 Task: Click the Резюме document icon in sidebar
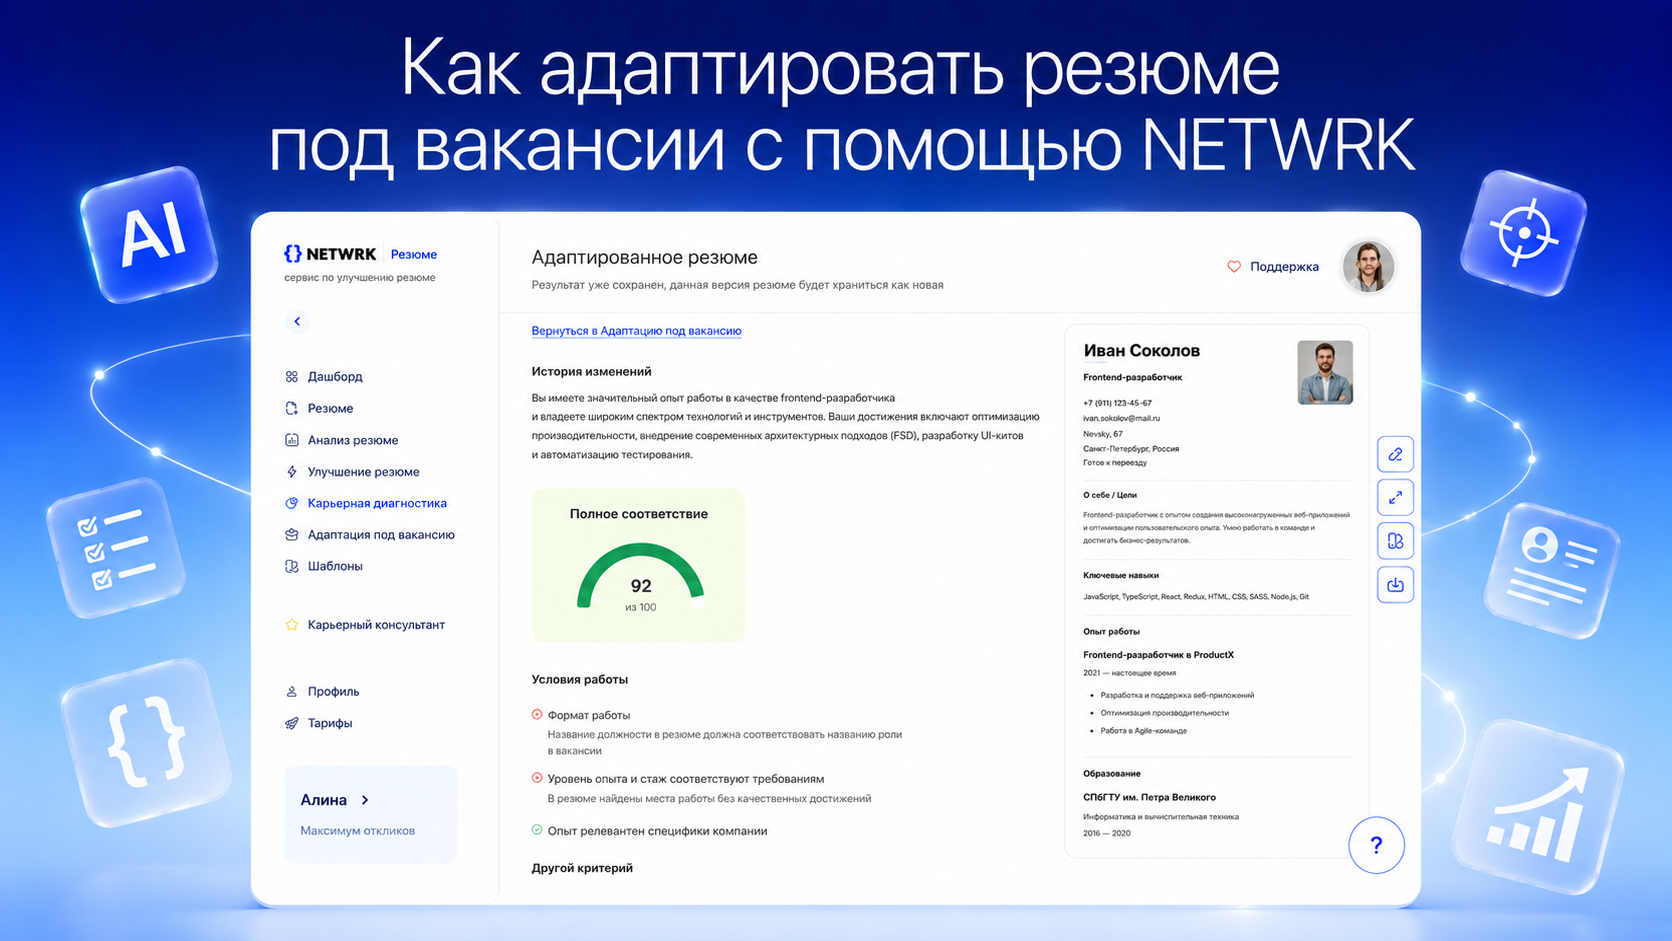point(292,408)
